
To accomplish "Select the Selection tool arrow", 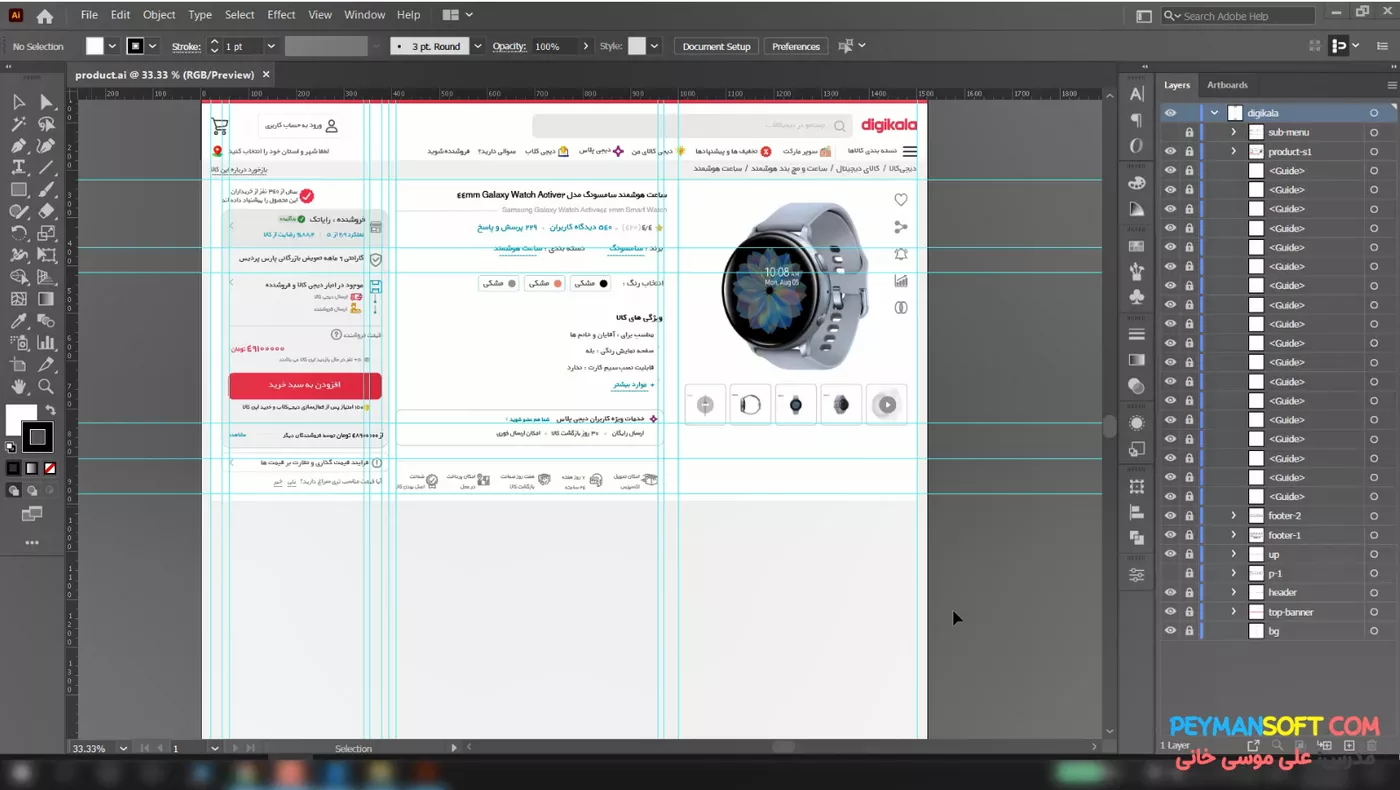I will pos(19,102).
